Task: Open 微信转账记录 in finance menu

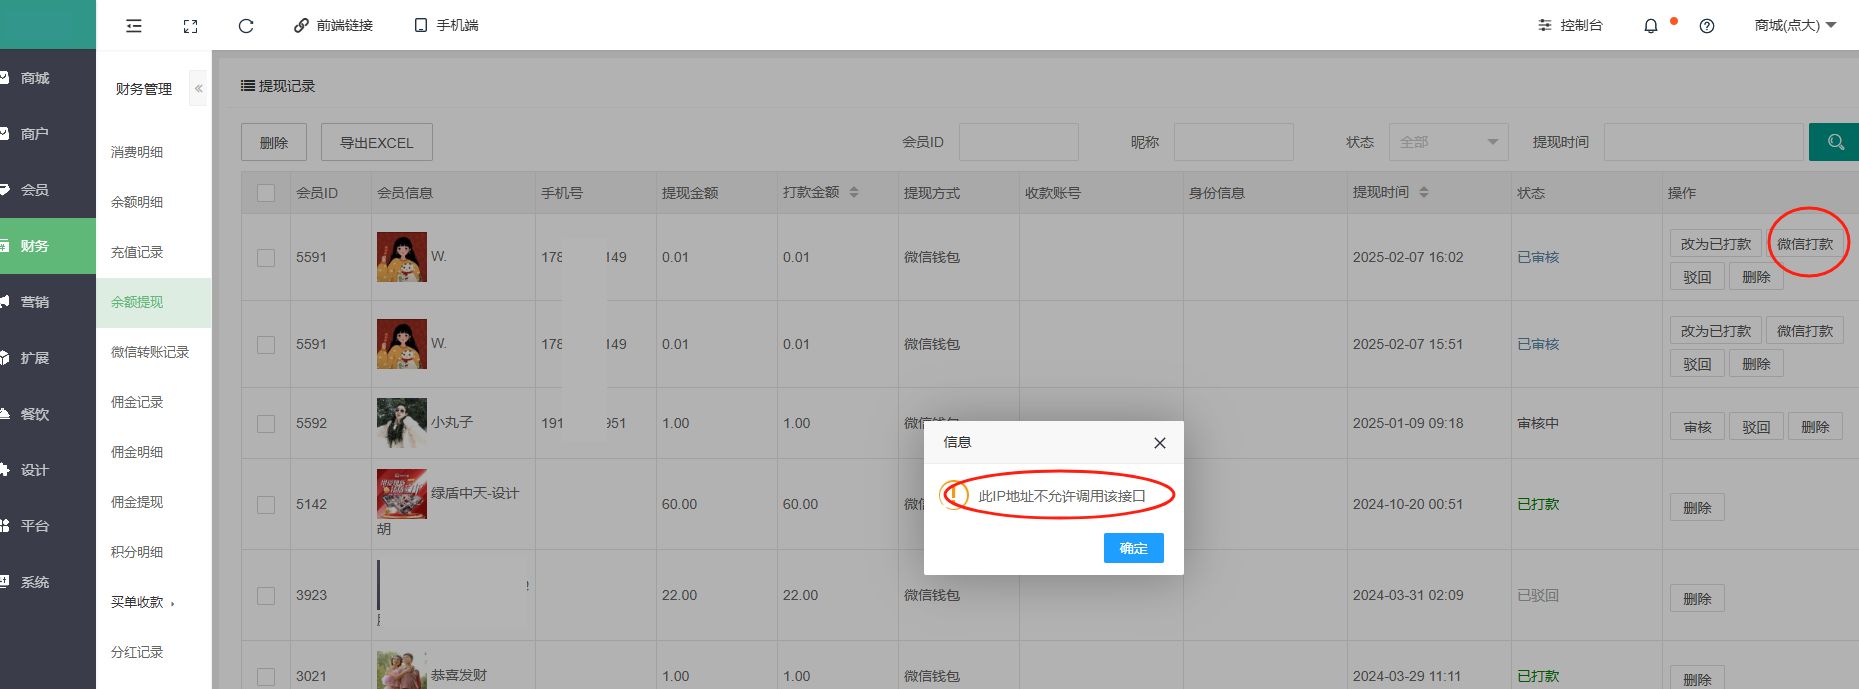Action: [x=149, y=352]
